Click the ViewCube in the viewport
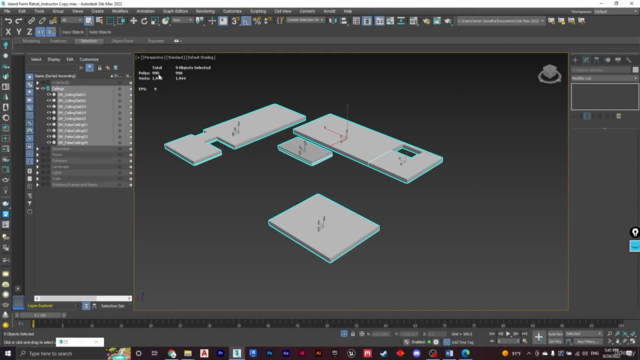This screenshot has height=360, width=640. (x=550, y=74)
